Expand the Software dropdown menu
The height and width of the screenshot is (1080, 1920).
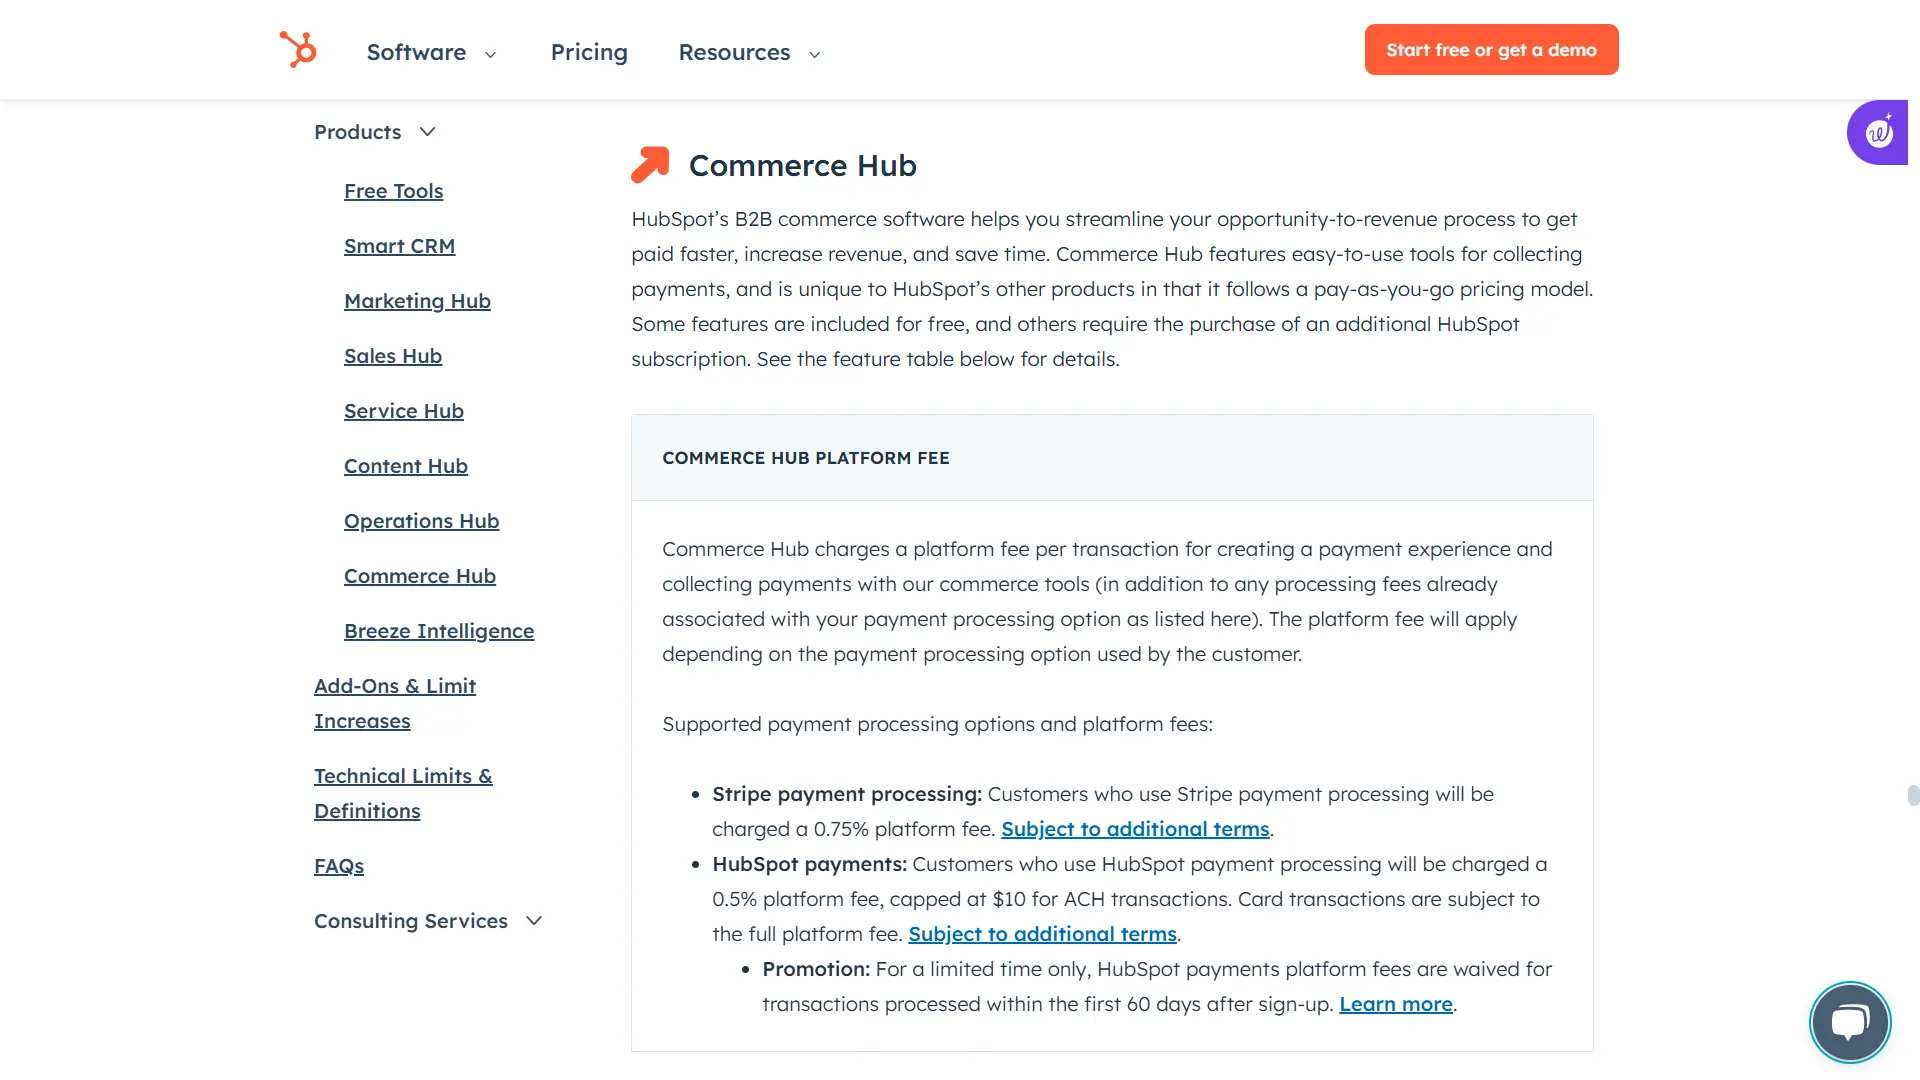click(431, 52)
